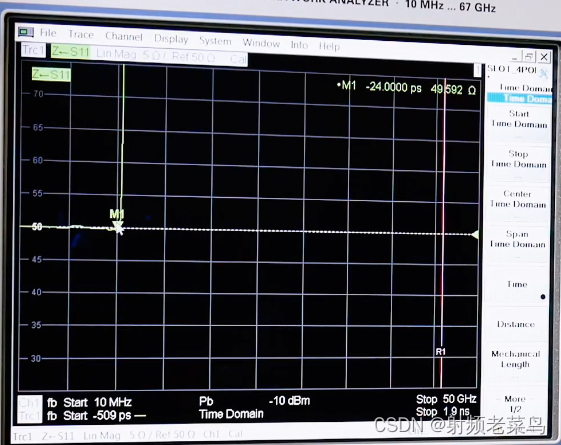Click the Ch1 channel label at bottom
The height and width of the screenshot is (445, 561).
[x=30, y=403]
